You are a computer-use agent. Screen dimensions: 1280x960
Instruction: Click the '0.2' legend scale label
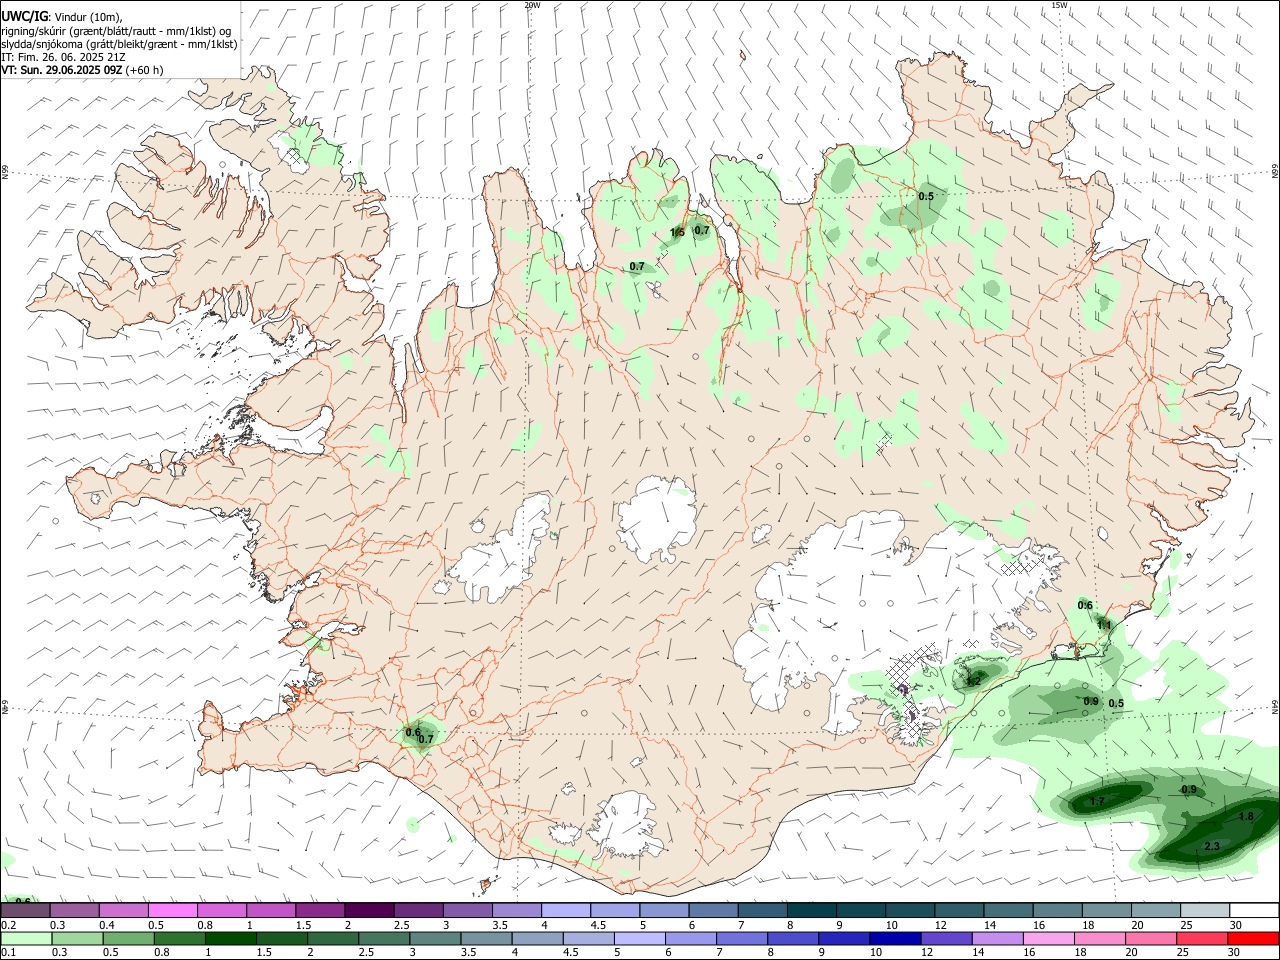[8, 925]
